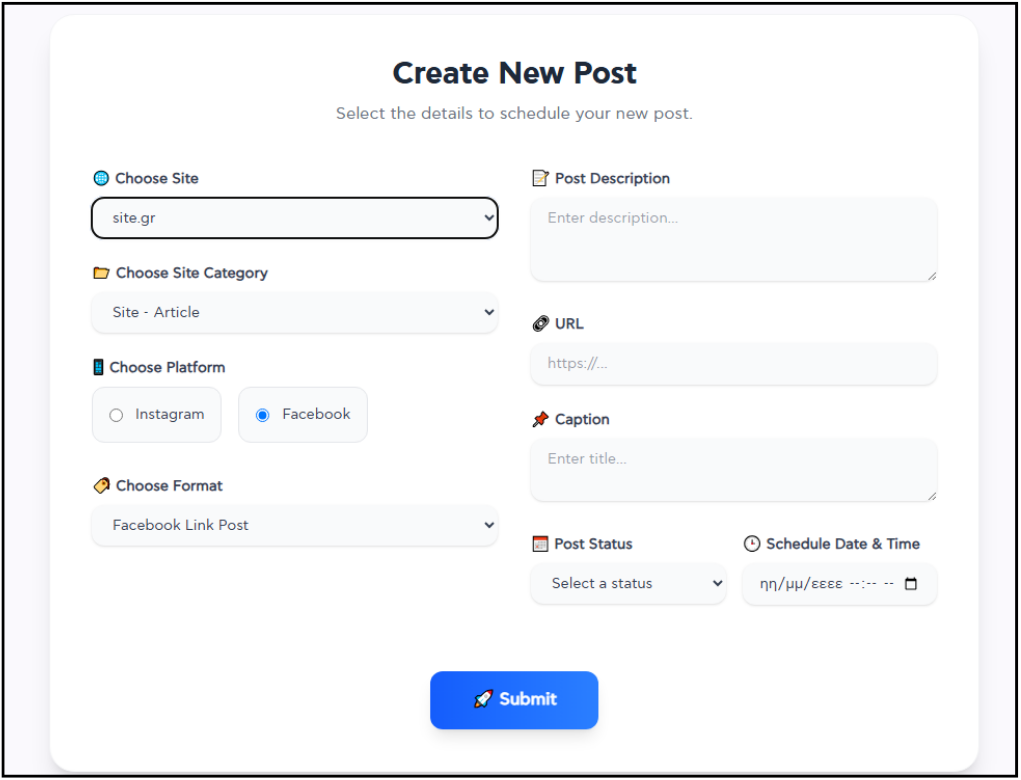Screen dimensions: 1021x780
Task: Click the paperclip icon beside URL
Action: [540, 324]
